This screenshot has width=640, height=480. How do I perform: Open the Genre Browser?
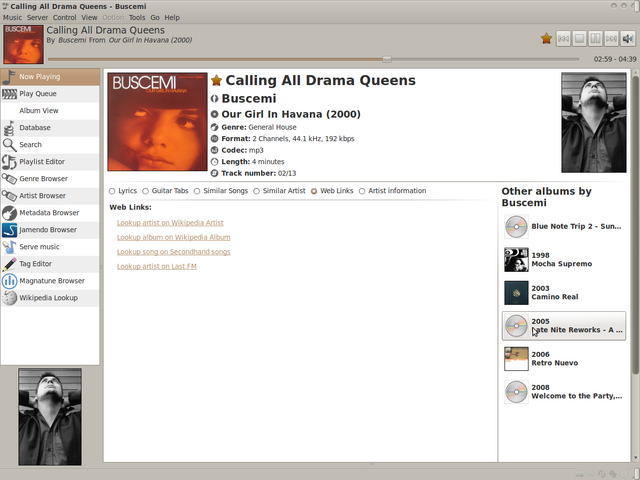50,179
